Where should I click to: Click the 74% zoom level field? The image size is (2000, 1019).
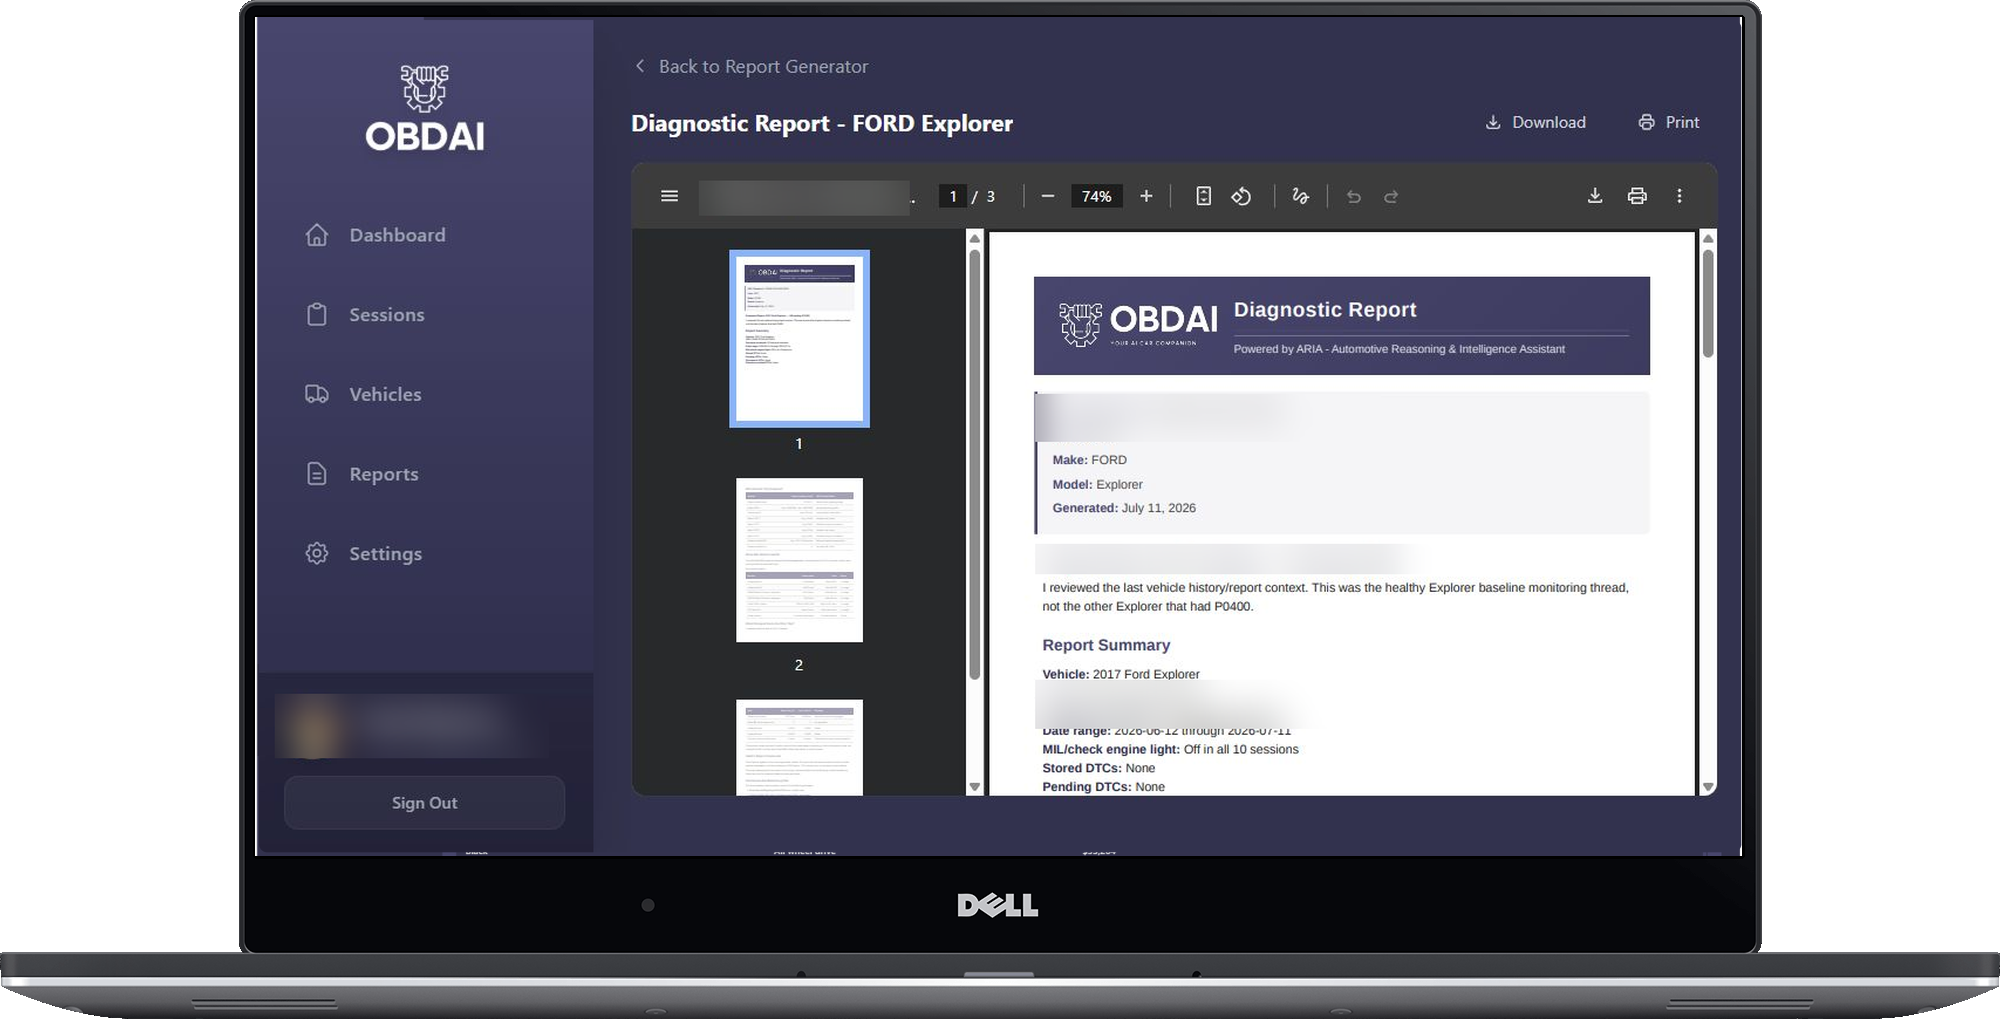coord(1096,196)
